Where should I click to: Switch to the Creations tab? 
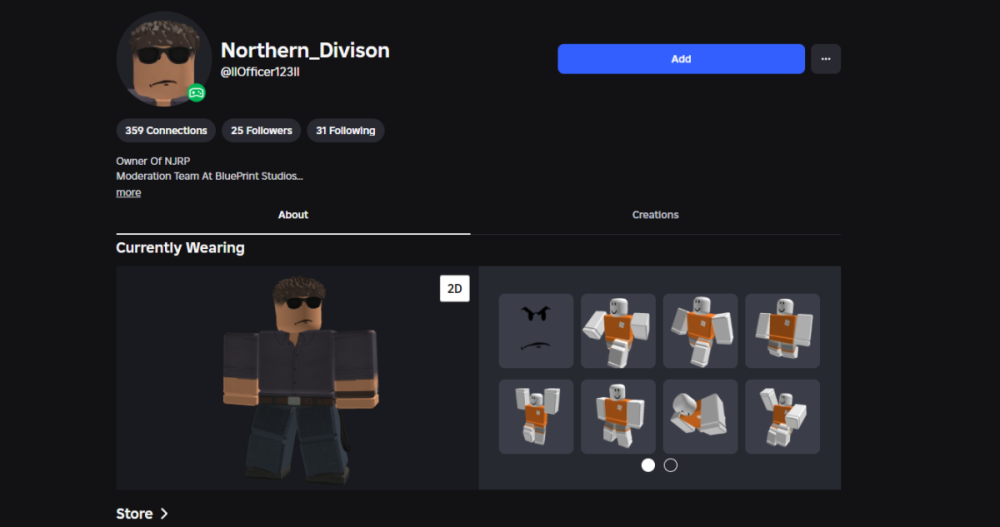(655, 215)
